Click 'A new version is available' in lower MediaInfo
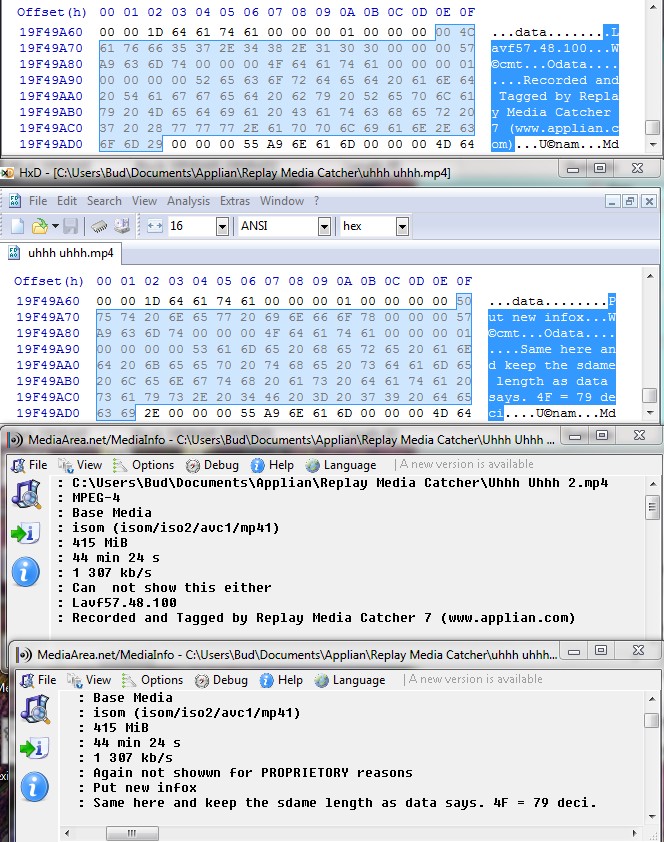The image size is (664, 842). click(x=476, y=679)
